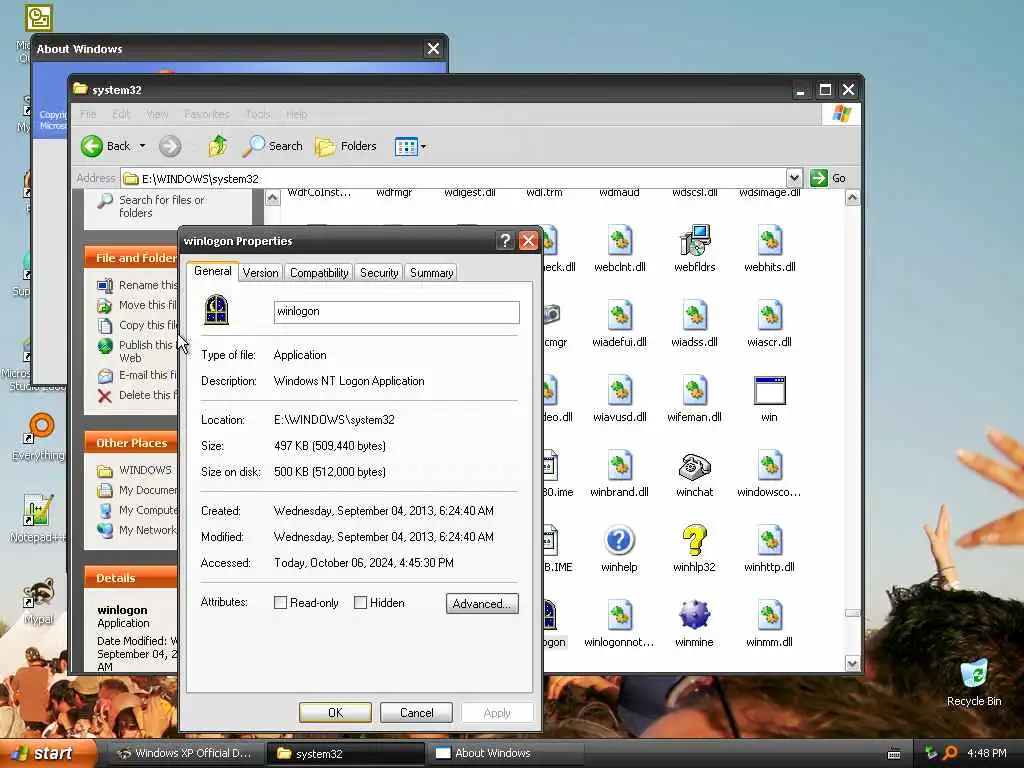The image size is (1024, 768).
Task: Switch to the Summary tab
Action: [431, 273]
